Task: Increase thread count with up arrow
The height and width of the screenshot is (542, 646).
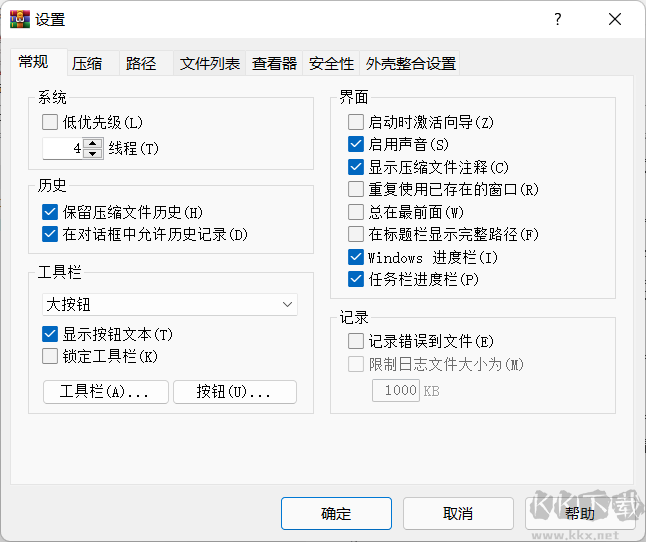Action: (x=93, y=144)
